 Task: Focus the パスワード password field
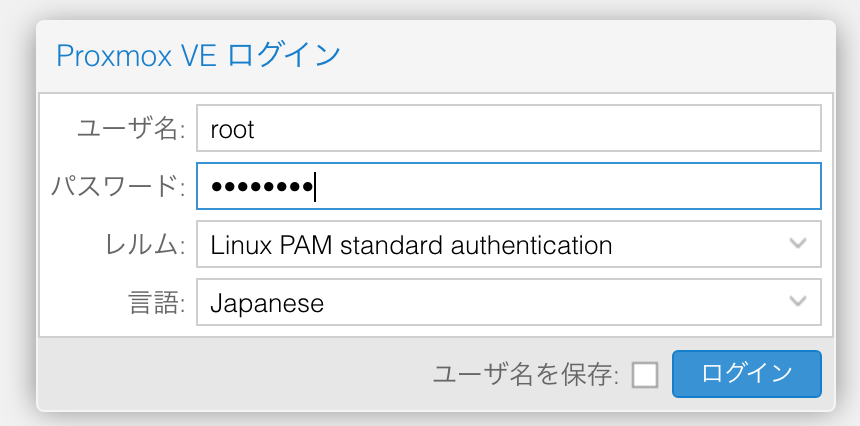pyautogui.click(x=508, y=186)
